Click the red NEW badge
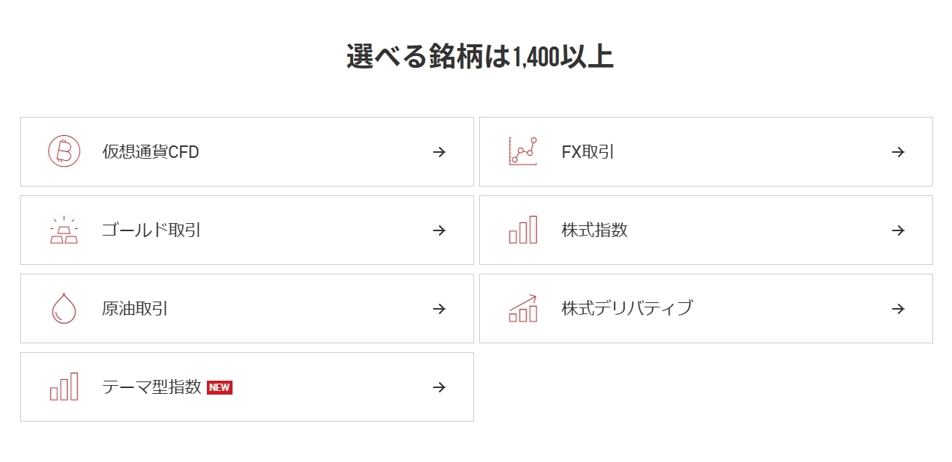The height and width of the screenshot is (462, 952). [x=219, y=387]
